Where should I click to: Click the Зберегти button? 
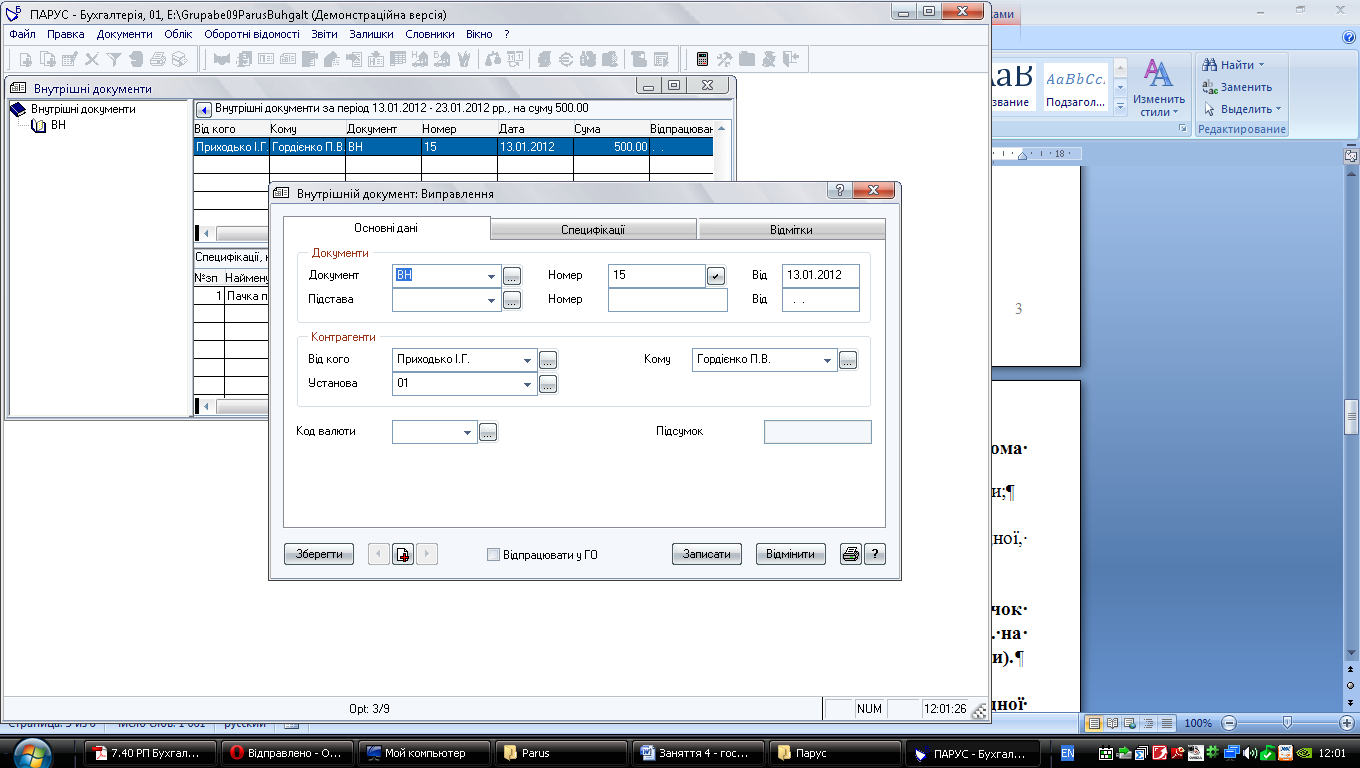[x=319, y=554]
